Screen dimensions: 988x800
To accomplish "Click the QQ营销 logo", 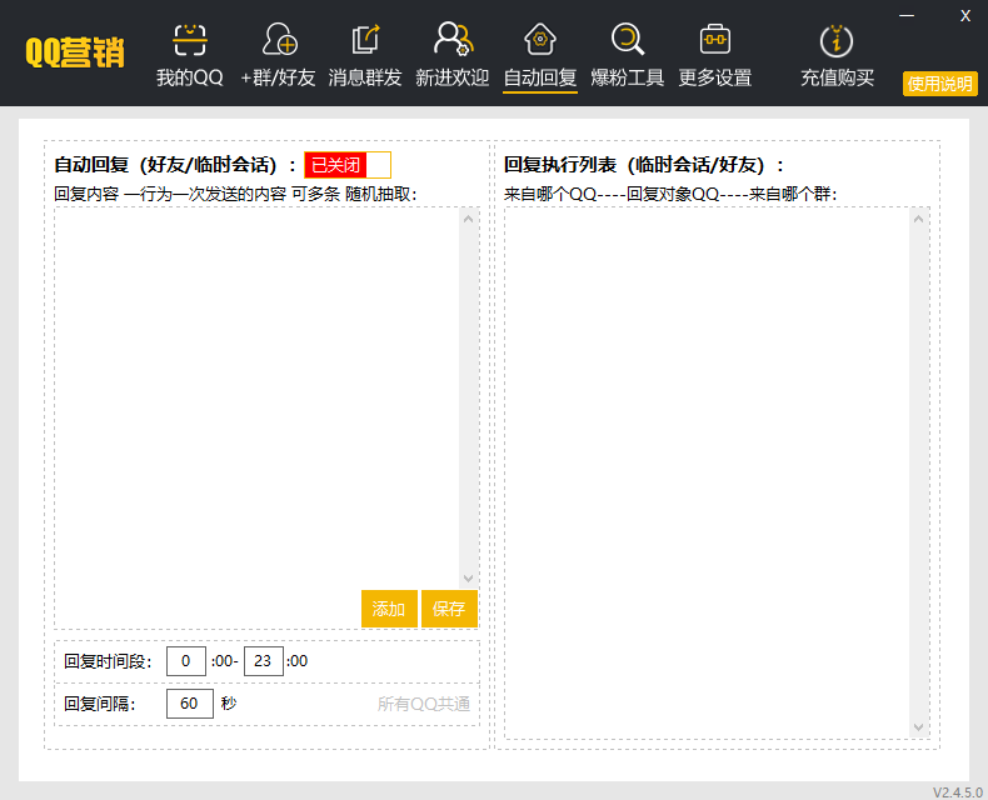I will (x=75, y=52).
